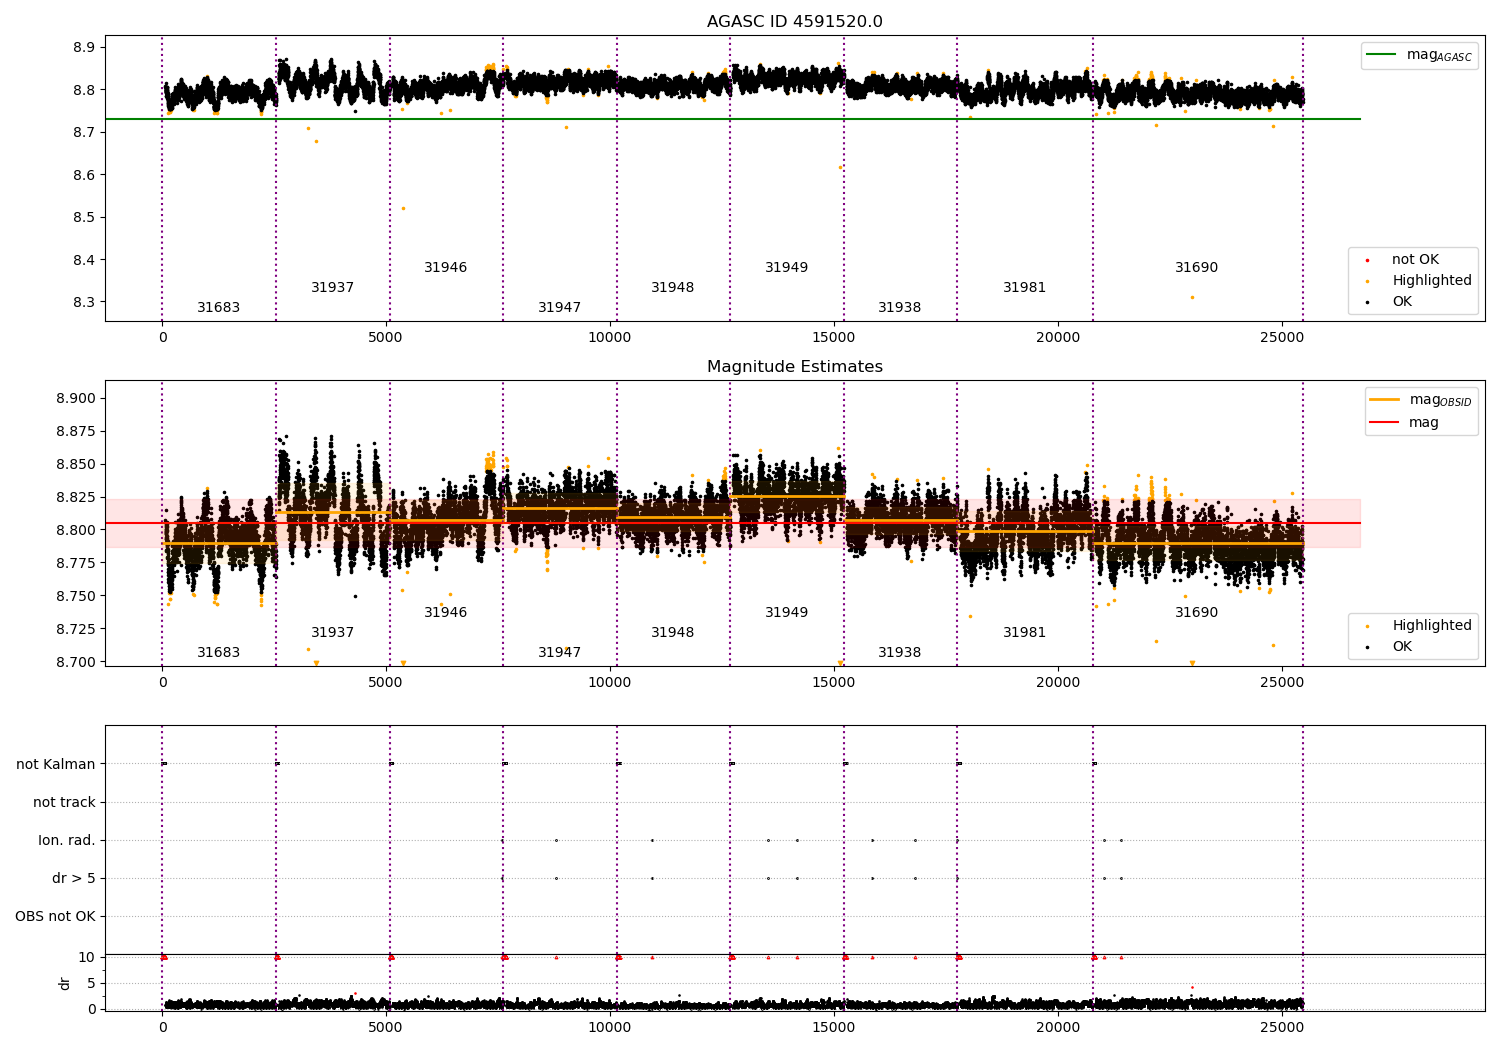Click the 8.6 y-axis tick label

pos(83,175)
